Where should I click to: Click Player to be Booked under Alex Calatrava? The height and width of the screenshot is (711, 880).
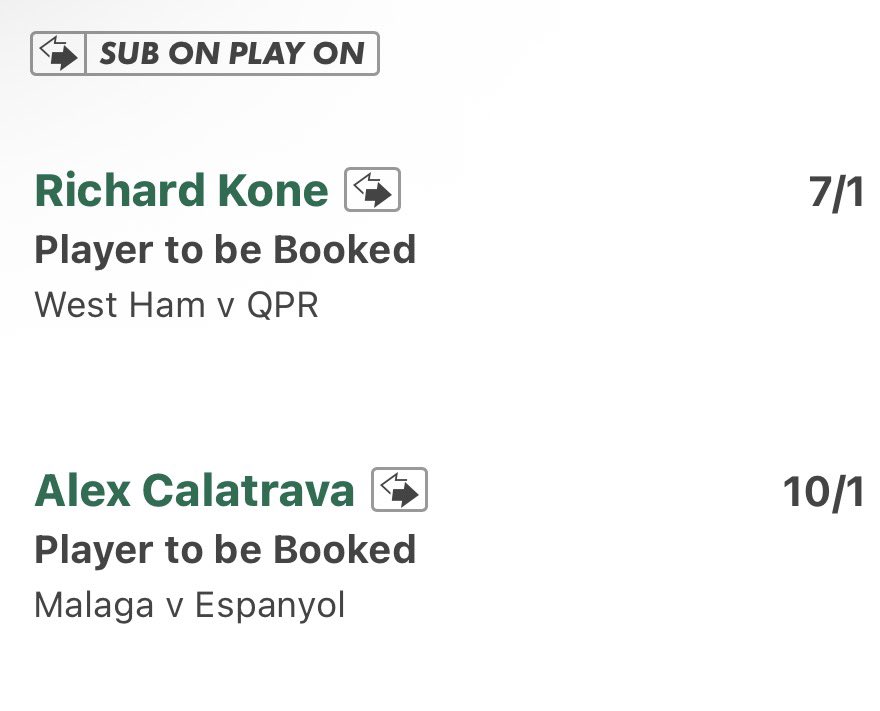click(225, 549)
